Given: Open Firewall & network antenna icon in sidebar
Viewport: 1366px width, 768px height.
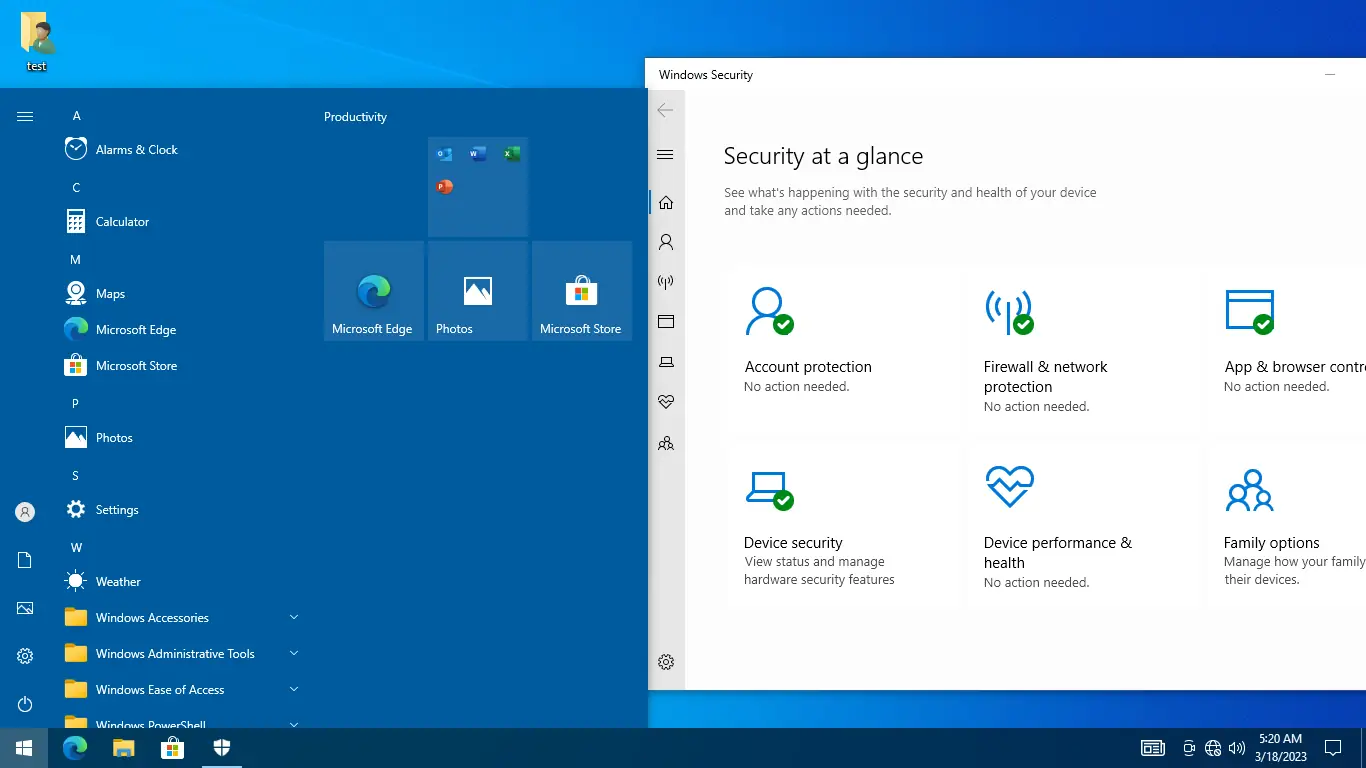Looking at the screenshot, I should (666, 282).
